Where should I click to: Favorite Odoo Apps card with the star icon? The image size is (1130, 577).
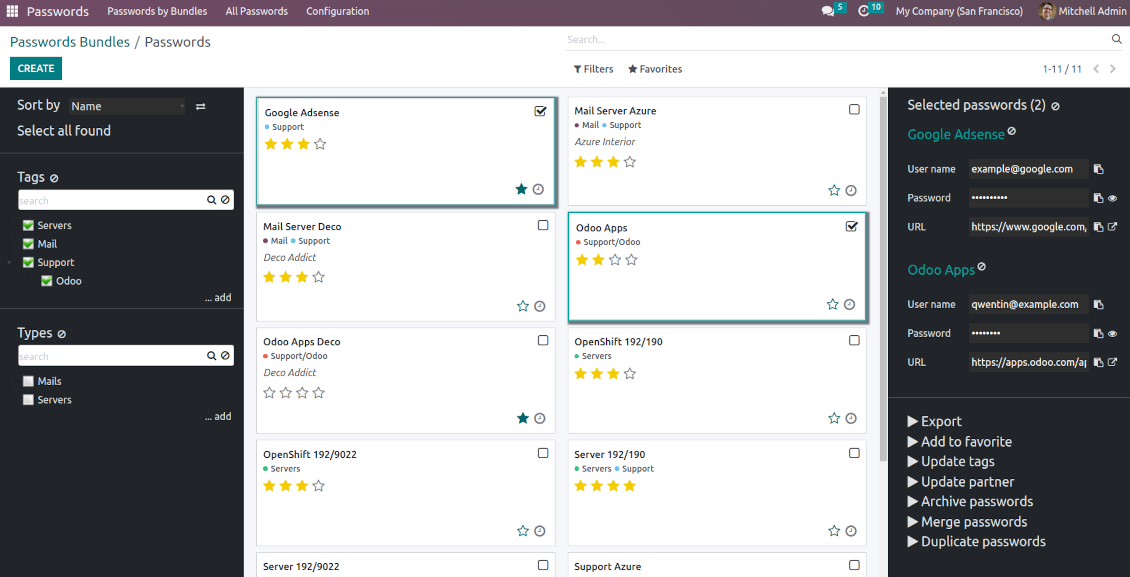tap(832, 305)
